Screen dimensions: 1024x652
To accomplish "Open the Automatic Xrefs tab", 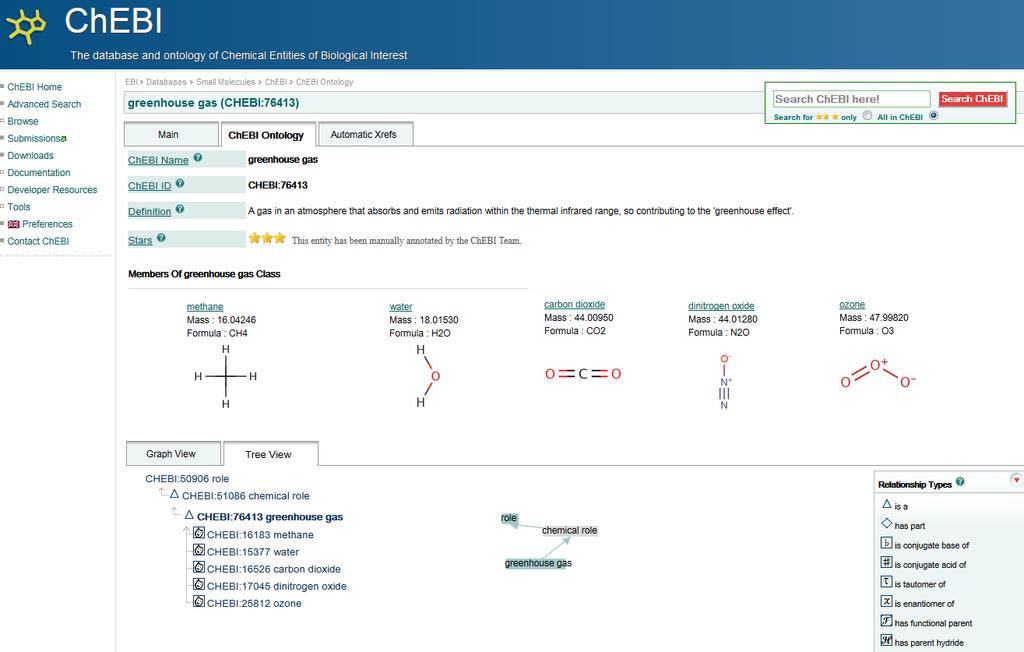I will click(x=365, y=135).
